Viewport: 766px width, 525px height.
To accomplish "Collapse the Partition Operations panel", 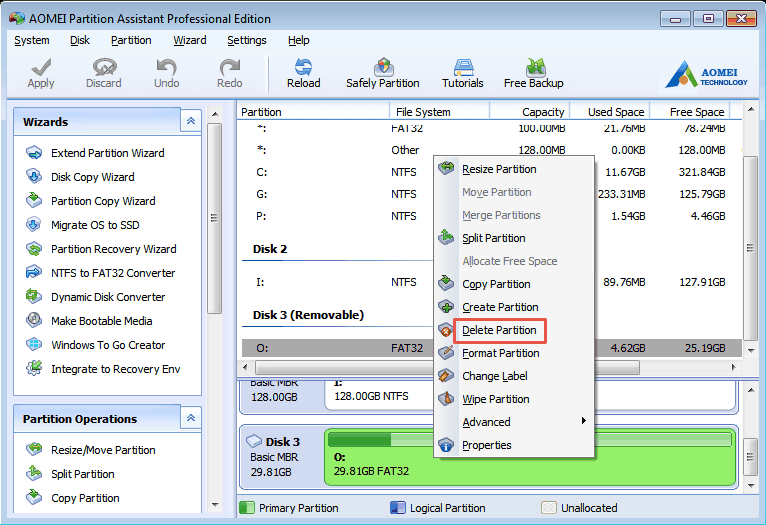I will pyautogui.click(x=191, y=418).
